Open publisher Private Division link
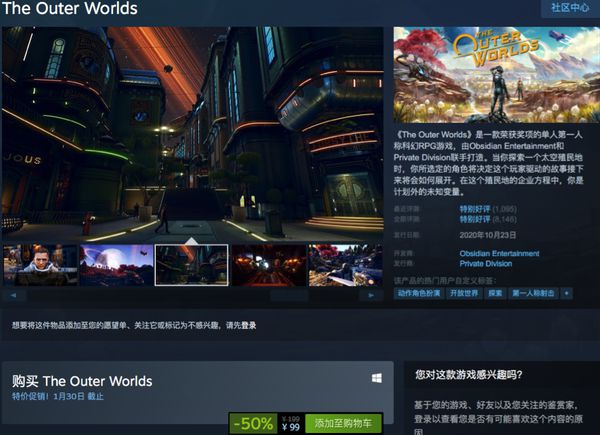 tap(486, 264)
